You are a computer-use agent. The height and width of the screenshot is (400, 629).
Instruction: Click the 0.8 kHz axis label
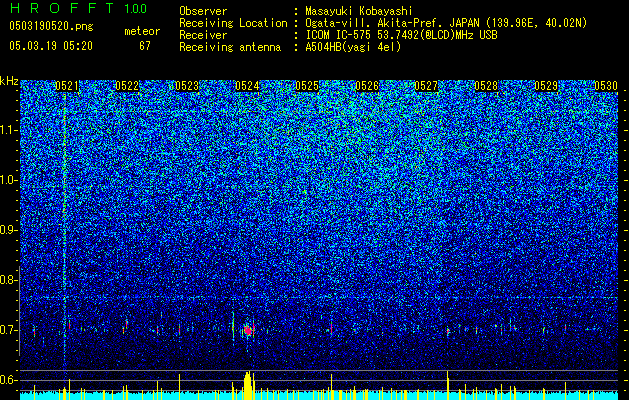pyautogui.click(x=9, y=280)
